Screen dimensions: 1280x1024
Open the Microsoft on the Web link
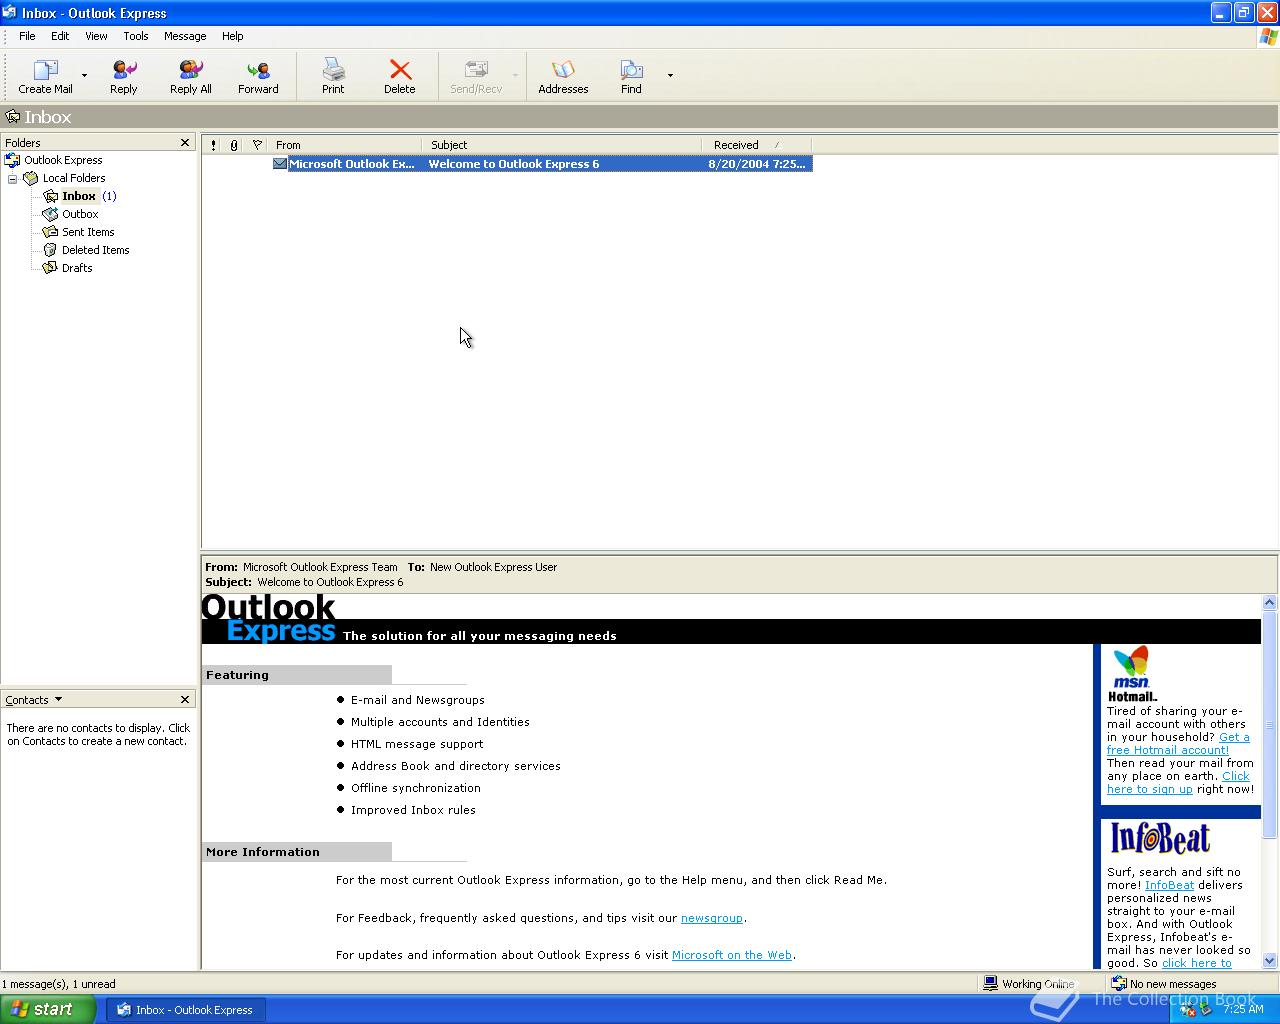[x=732, y=955]
